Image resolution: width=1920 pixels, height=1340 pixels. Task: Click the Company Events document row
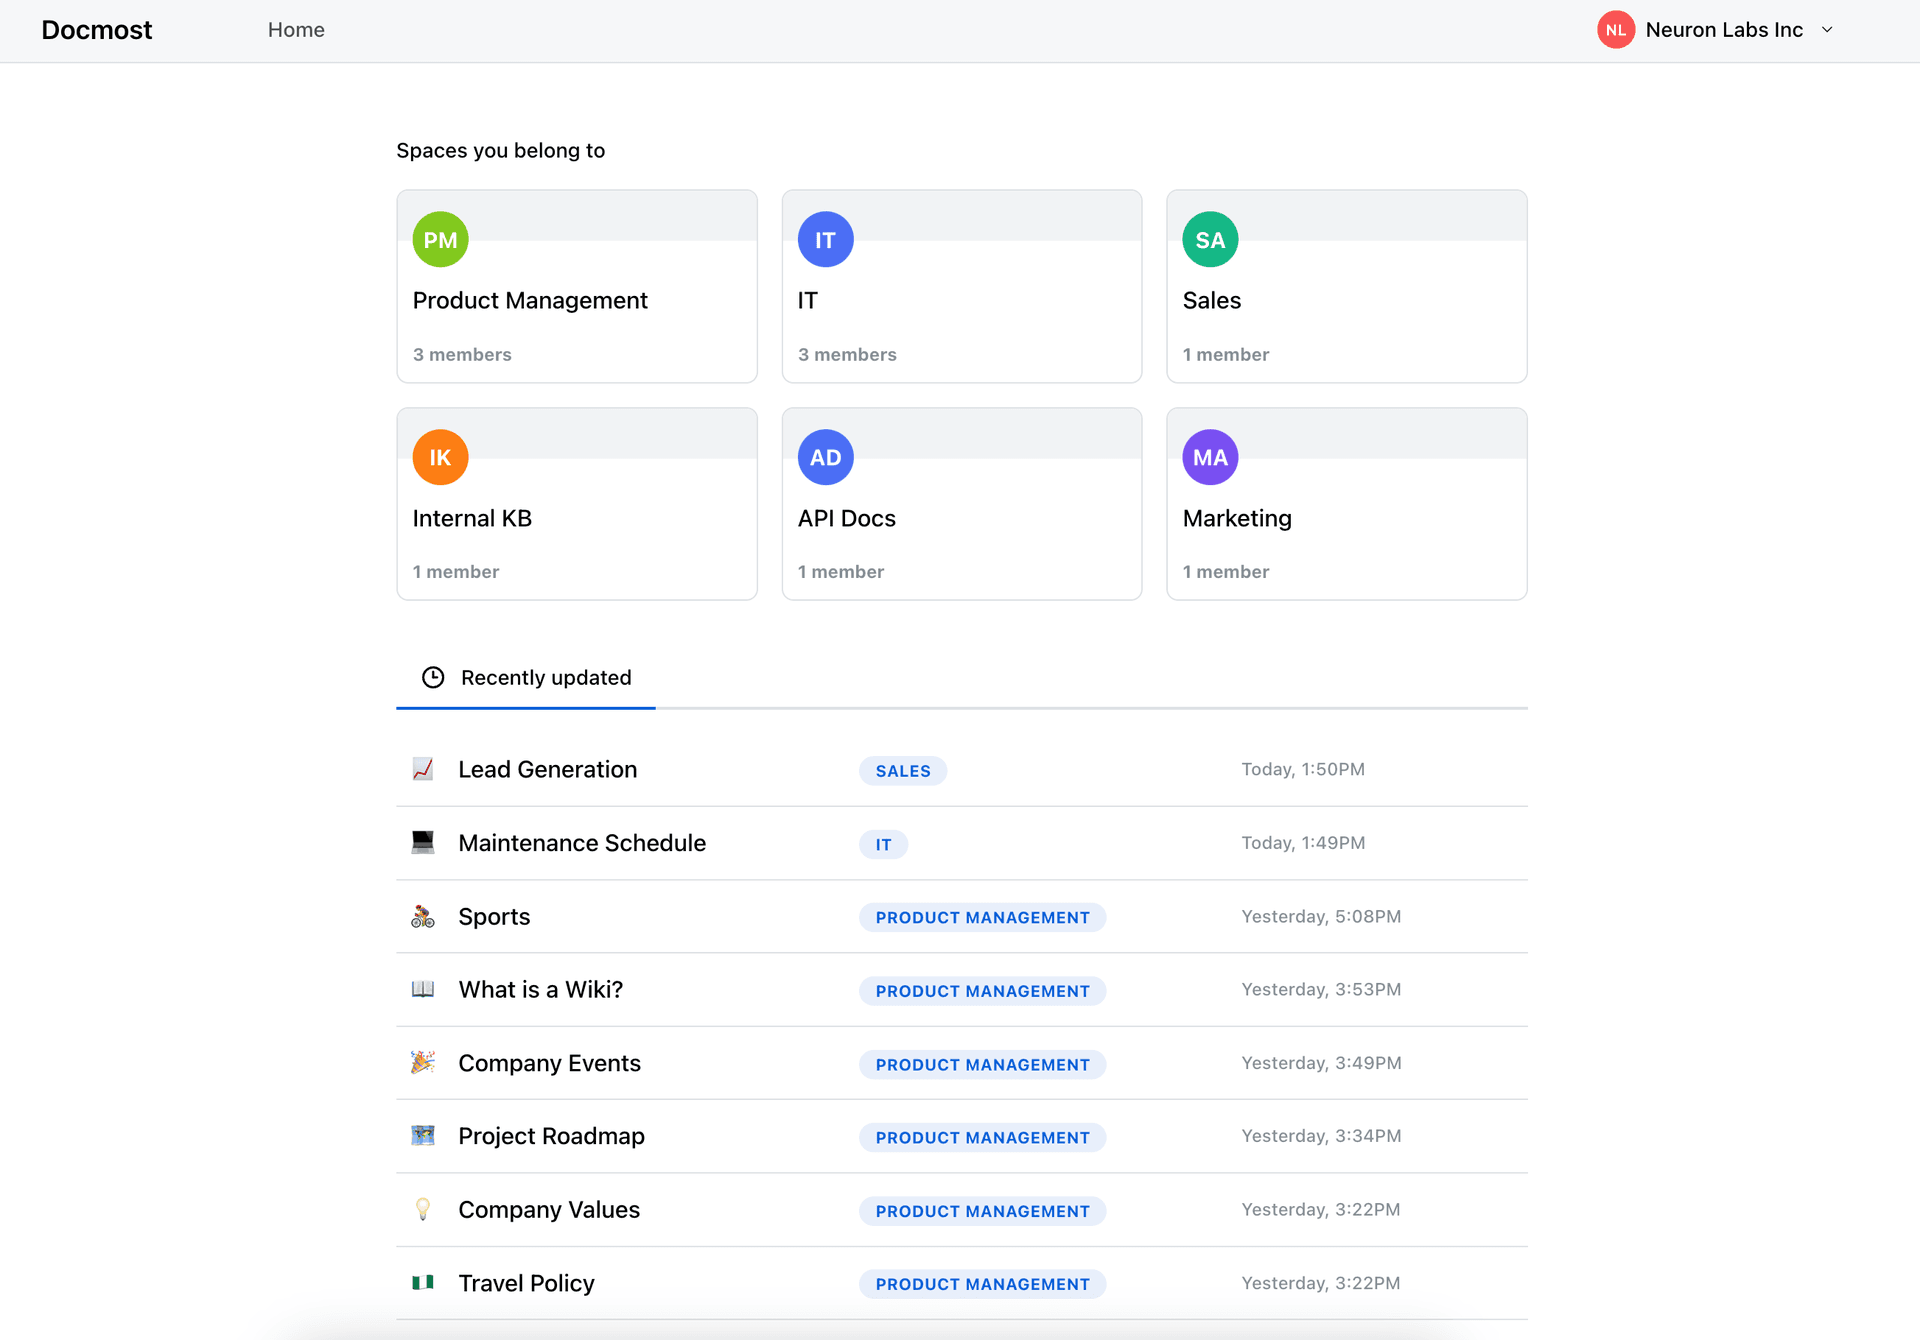point(963,1063)
